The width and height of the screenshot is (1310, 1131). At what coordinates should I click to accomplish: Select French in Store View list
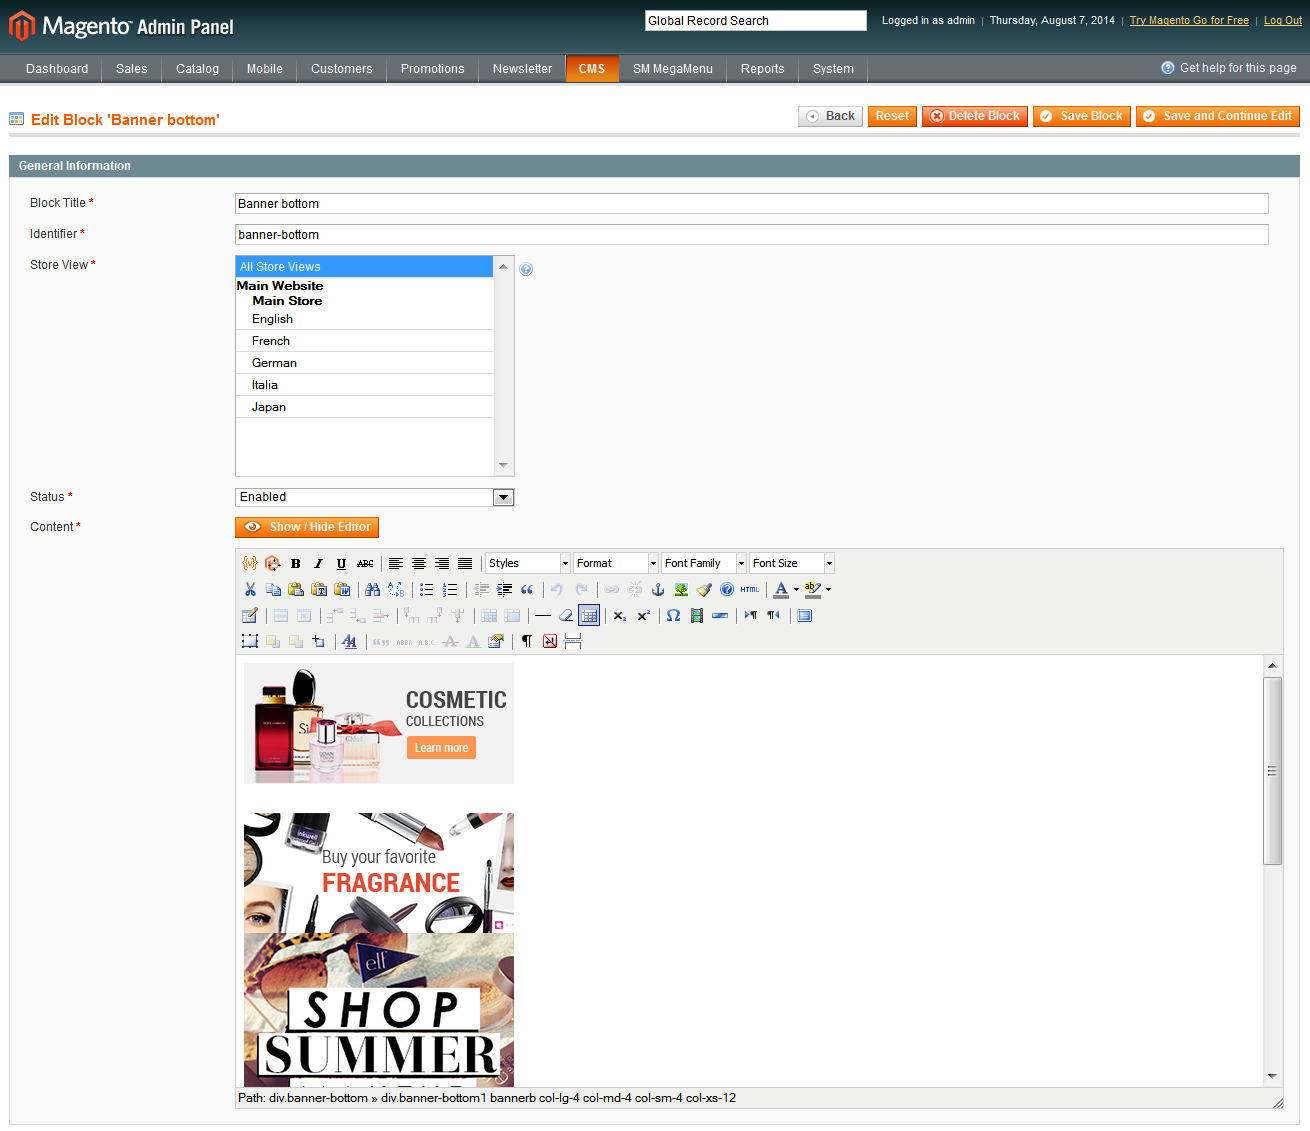pyautogui.click(x=365, y=341)
